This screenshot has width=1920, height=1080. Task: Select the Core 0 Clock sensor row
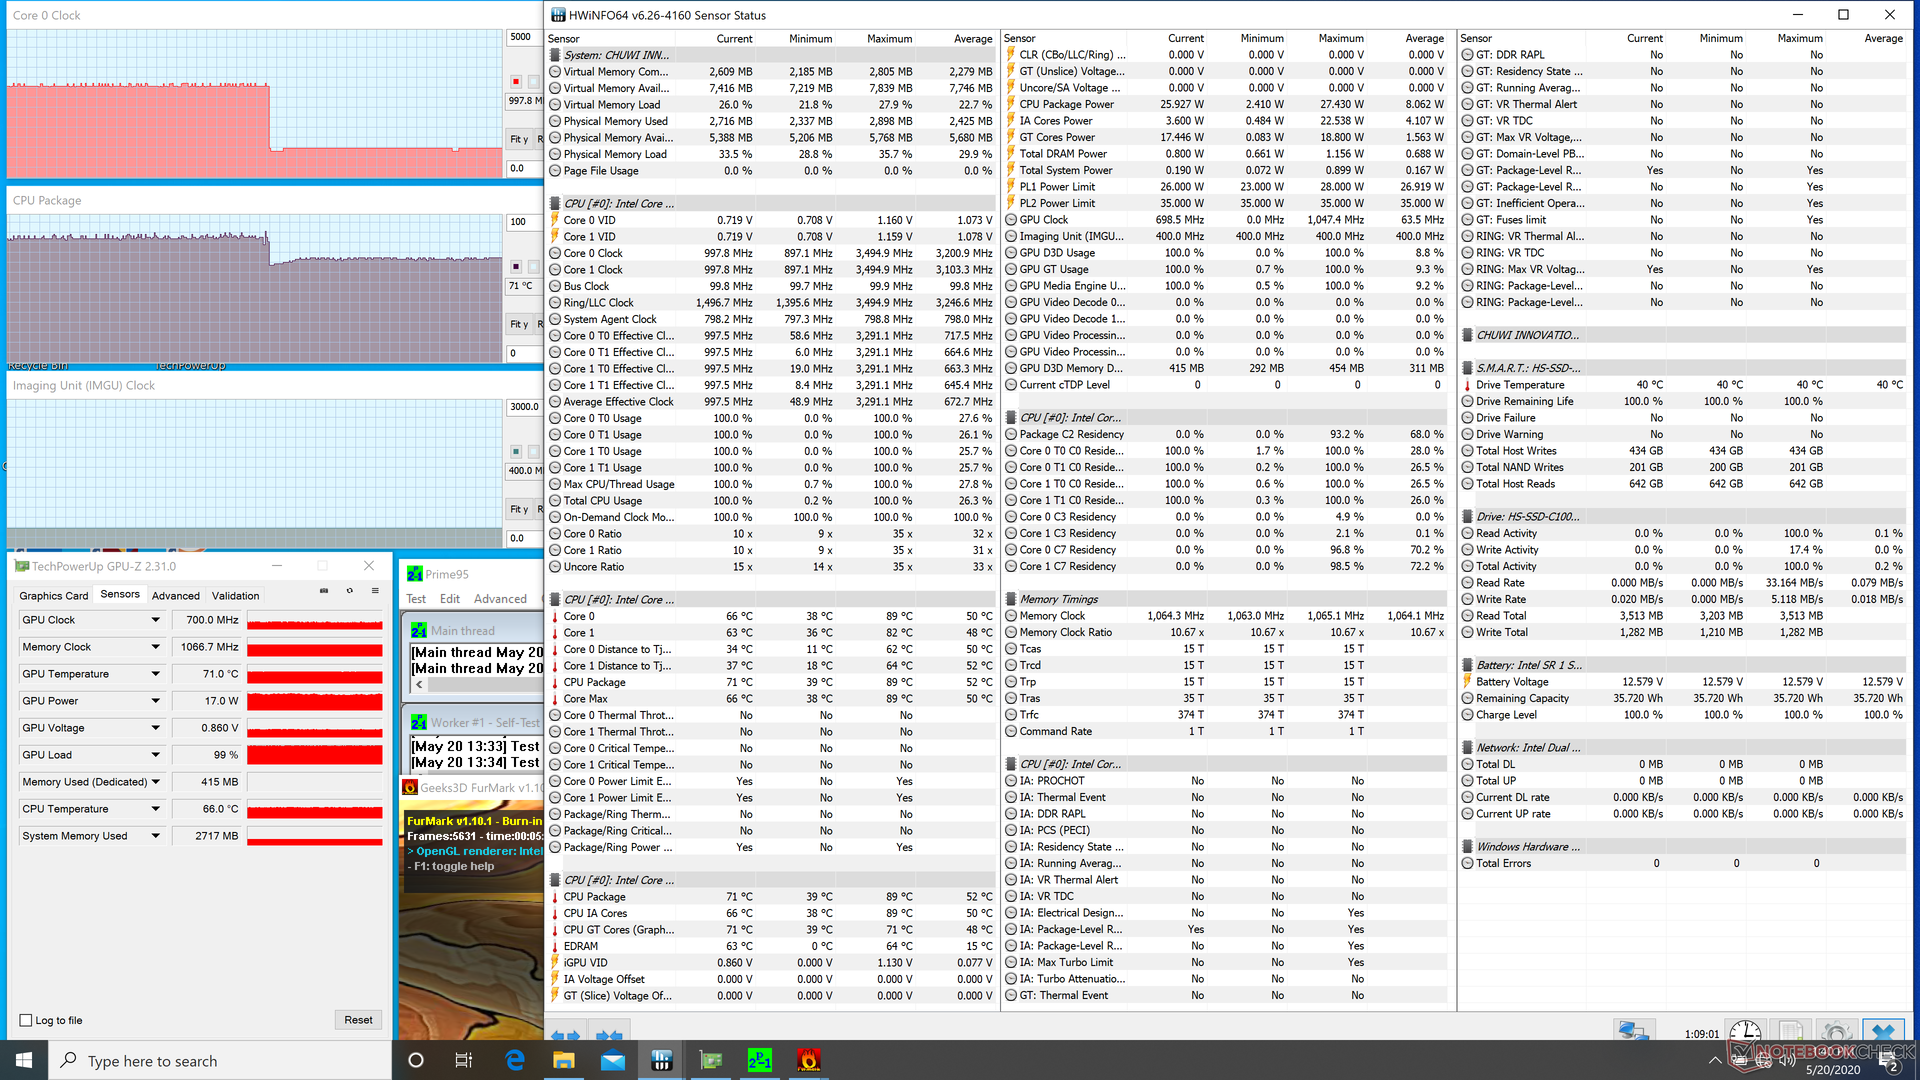[x=771, y=253]
